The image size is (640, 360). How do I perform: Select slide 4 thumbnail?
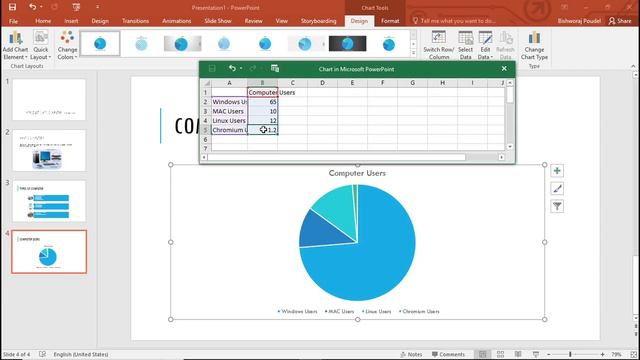pos(49,252)
